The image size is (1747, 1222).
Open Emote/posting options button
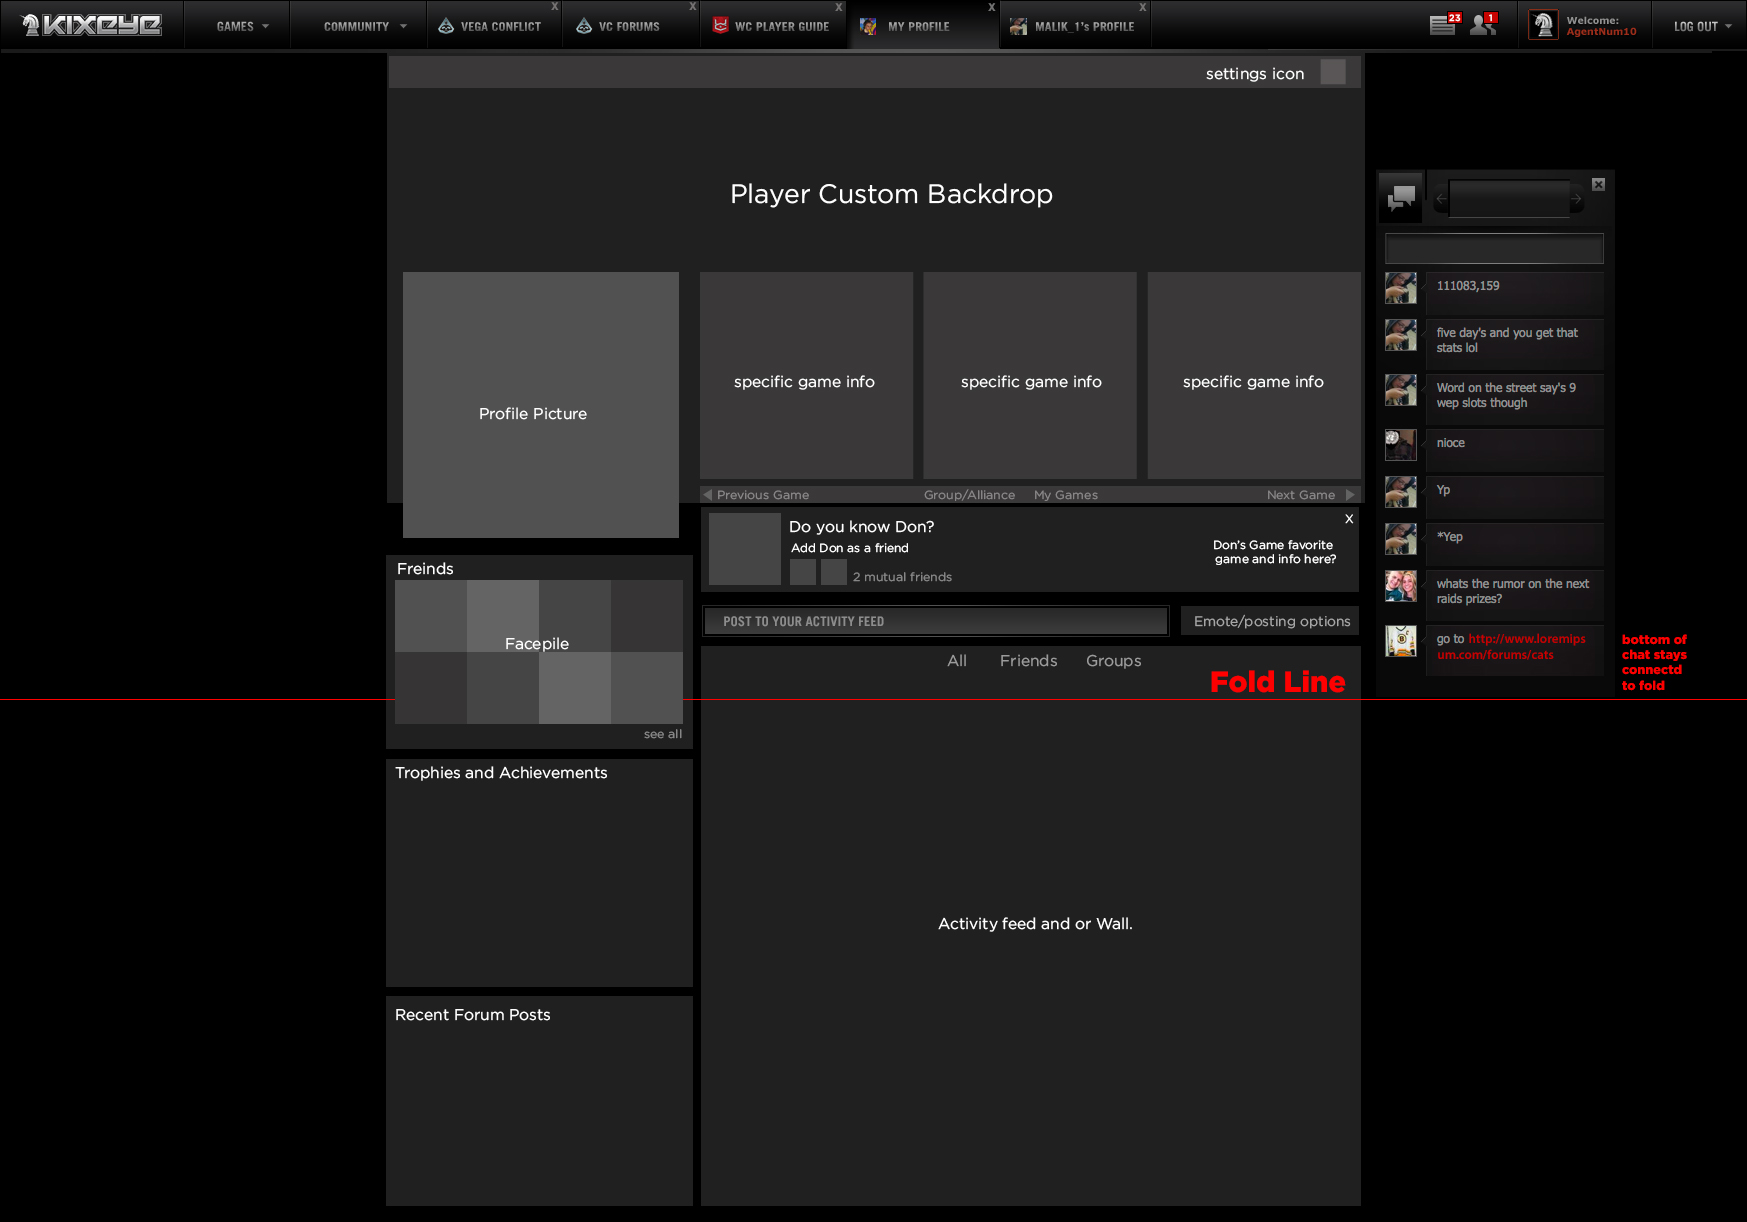(1270, 621)
